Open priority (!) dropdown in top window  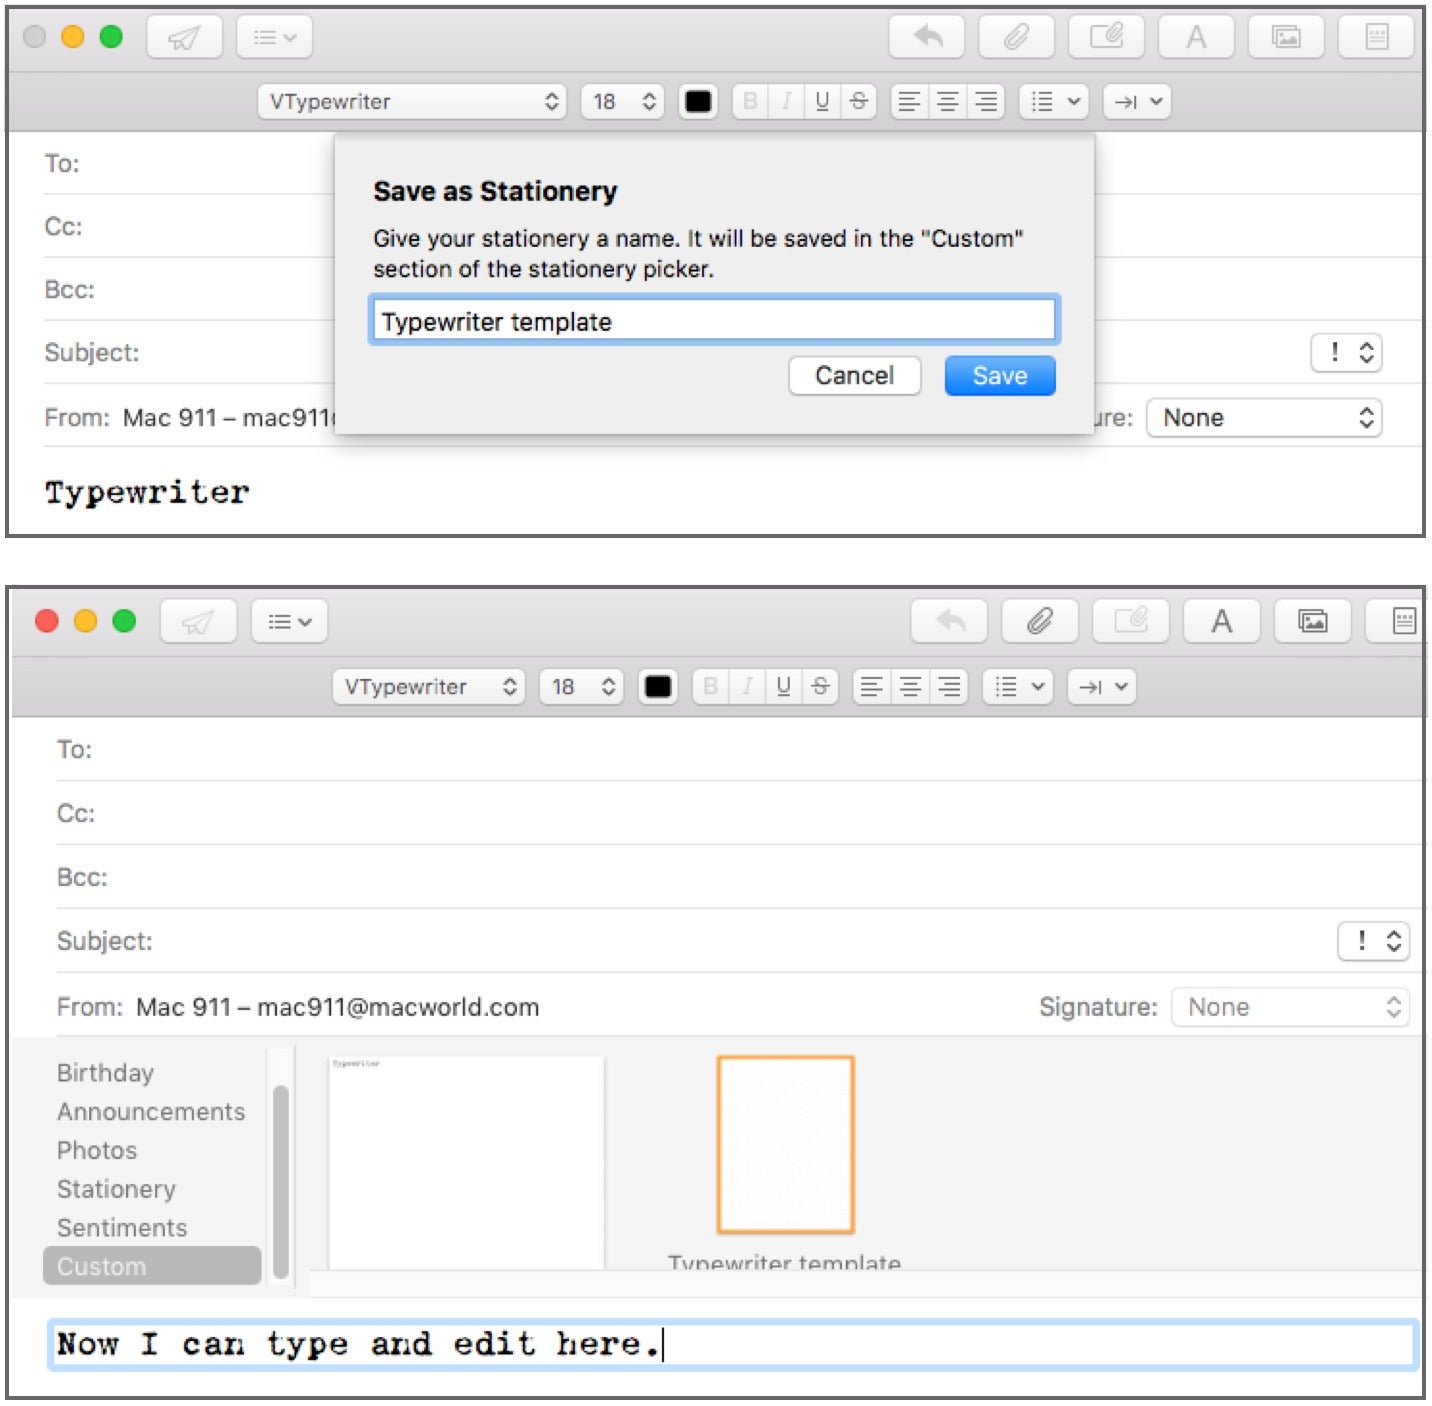(x=1347, y=352)
